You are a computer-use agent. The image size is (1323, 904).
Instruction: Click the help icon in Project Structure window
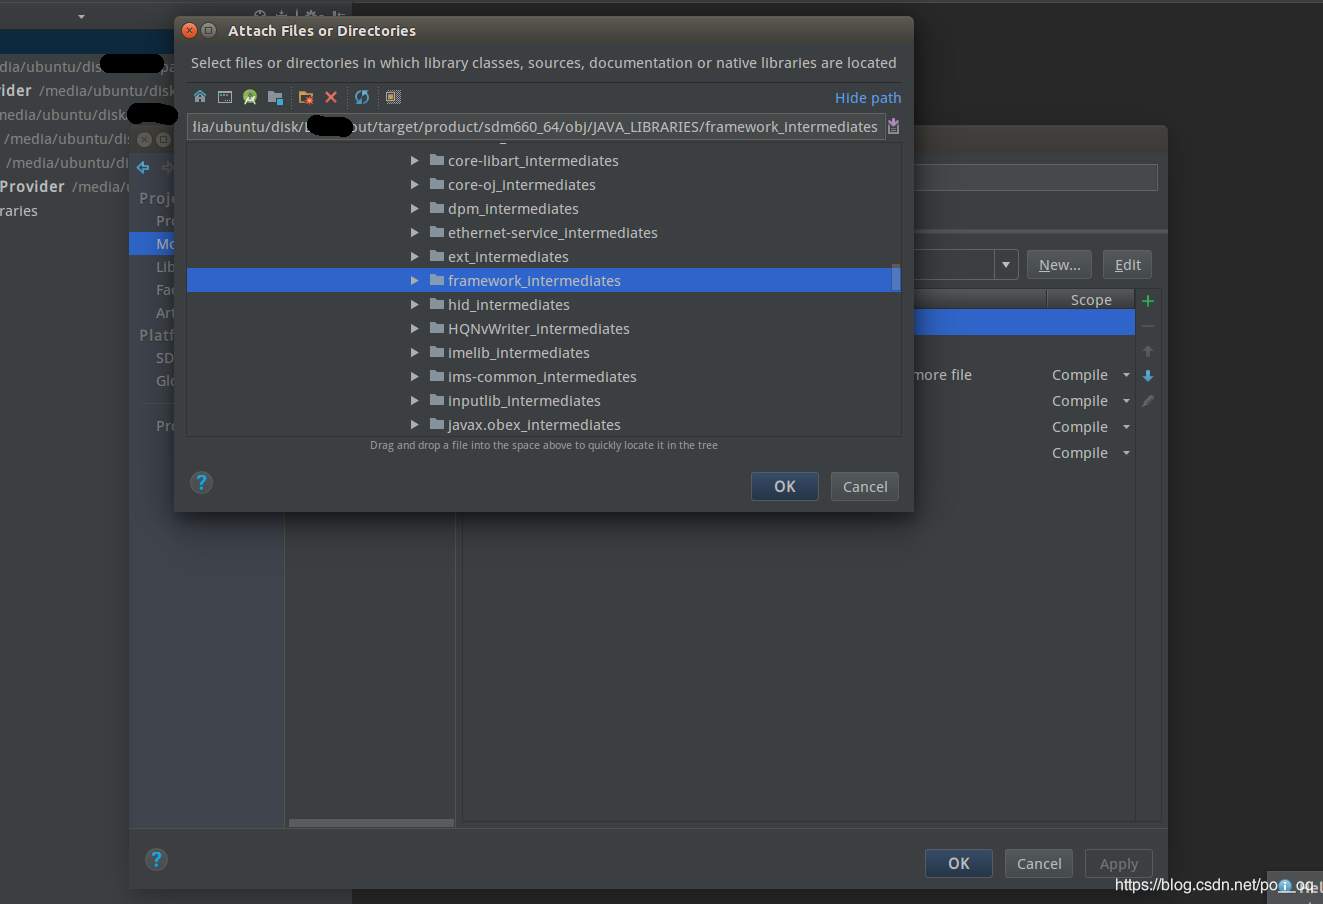point(156,859)
